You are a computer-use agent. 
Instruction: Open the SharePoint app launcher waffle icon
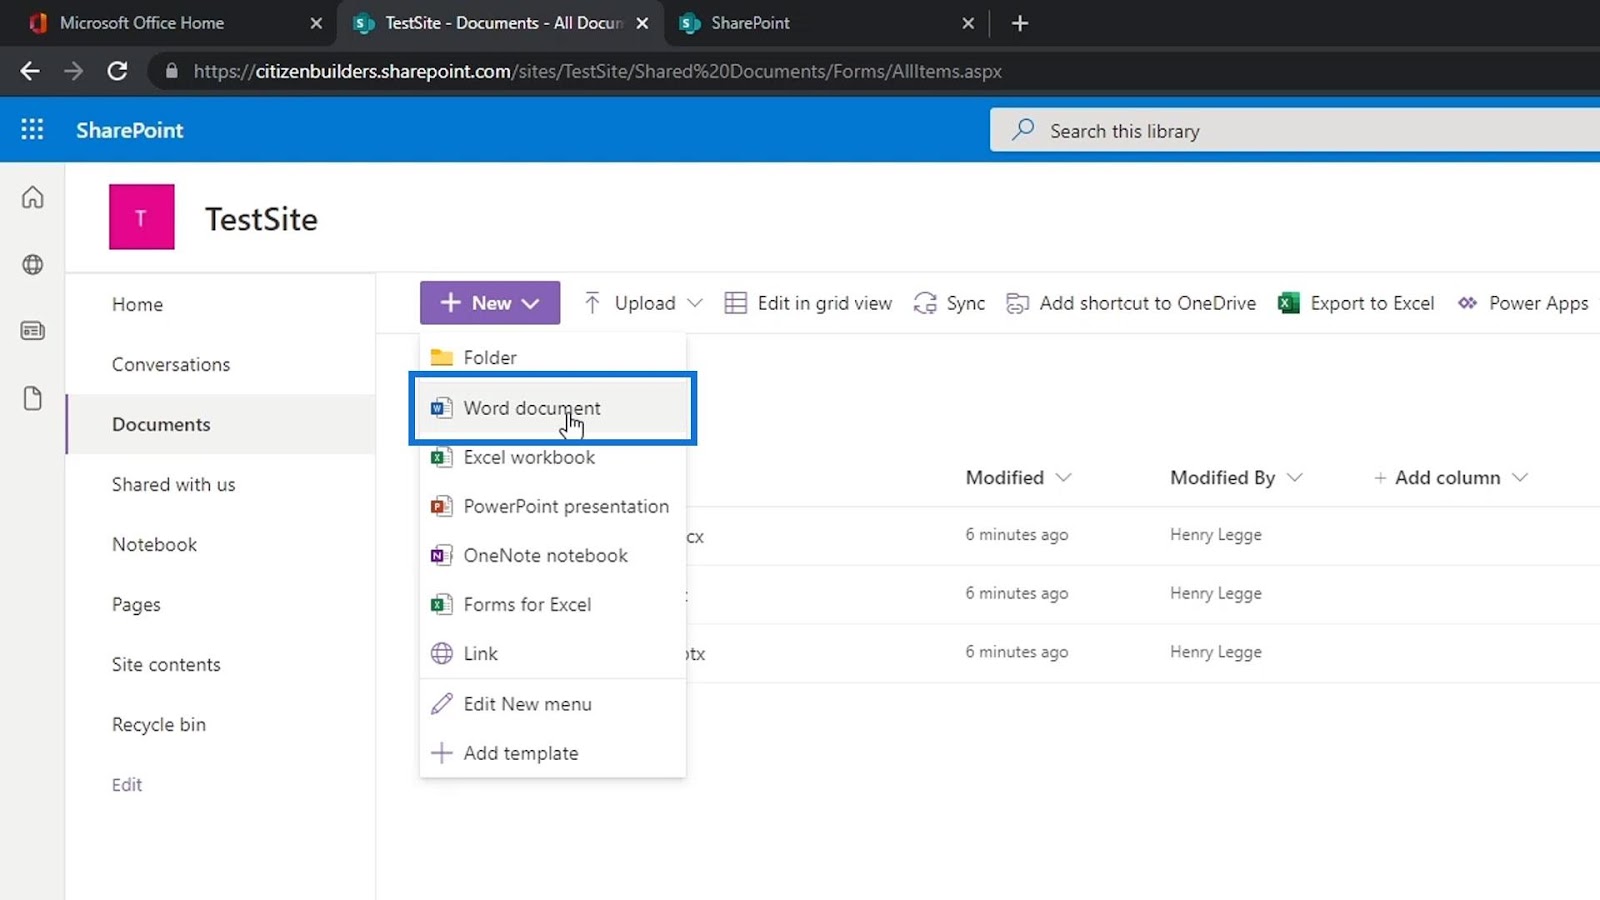[32, 130]
